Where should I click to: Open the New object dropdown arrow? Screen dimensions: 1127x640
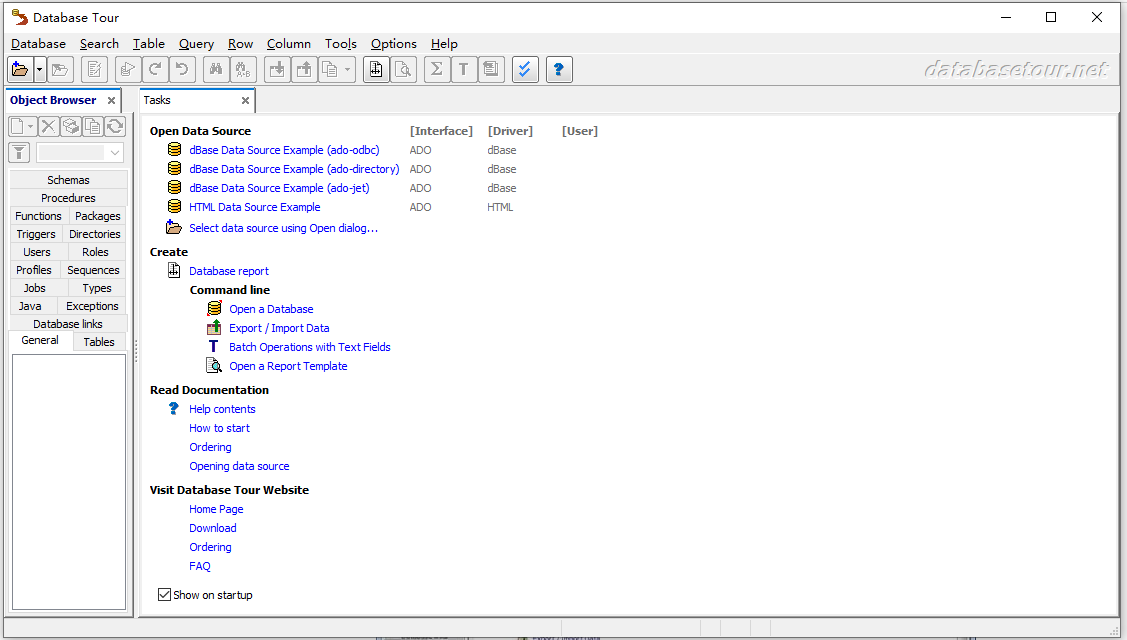[x=31, y=127]
